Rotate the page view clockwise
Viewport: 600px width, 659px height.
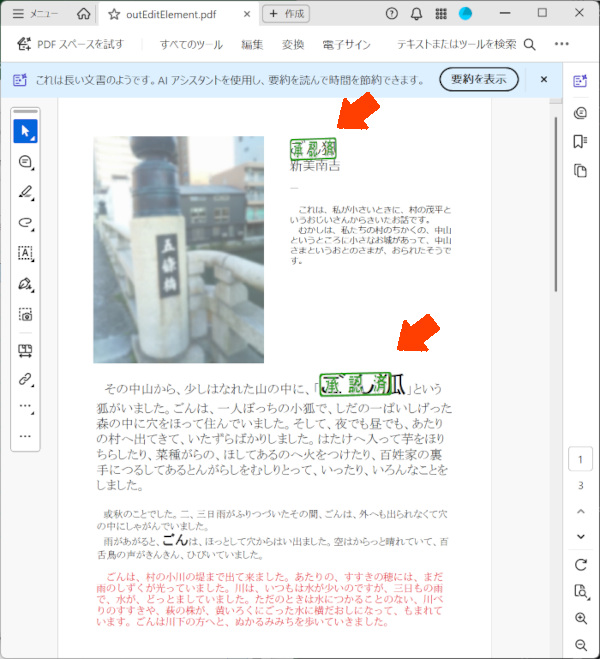click(581, 564)
